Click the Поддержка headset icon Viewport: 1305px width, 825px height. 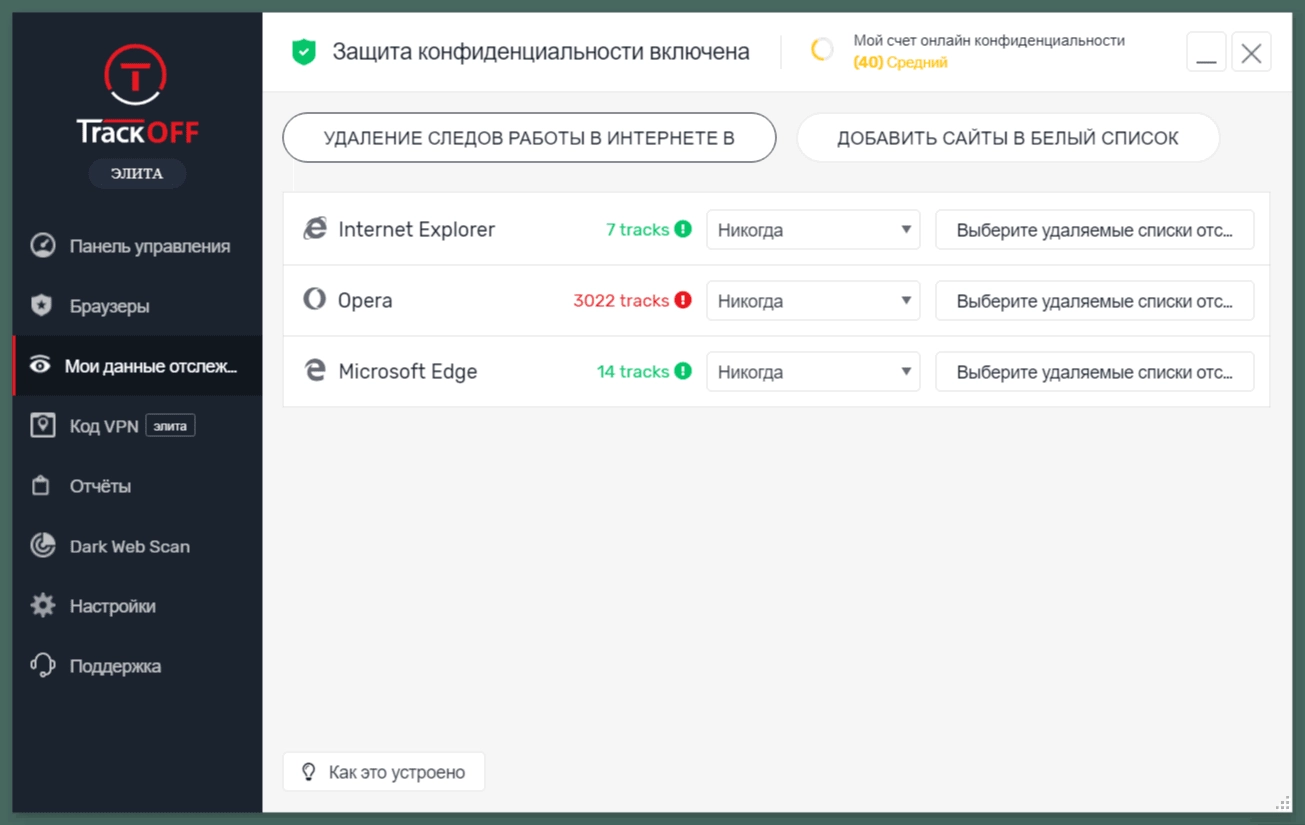tap(42, 665)
